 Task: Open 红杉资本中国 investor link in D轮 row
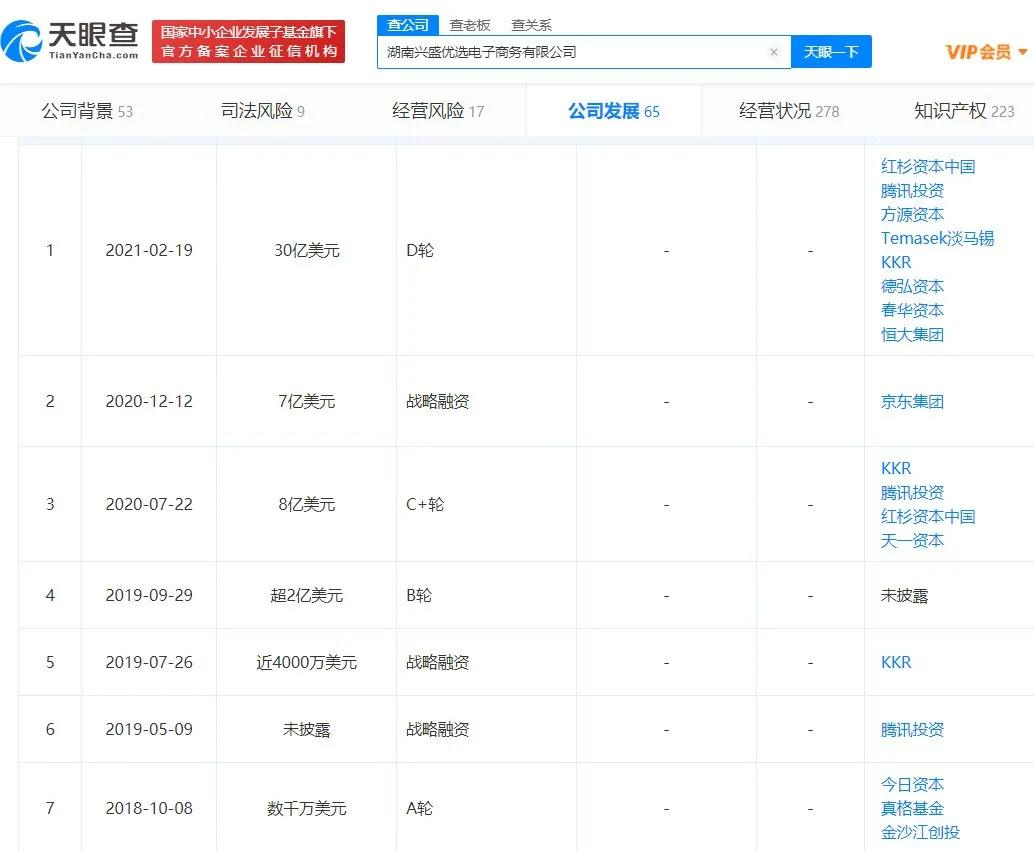tap(928, 166)
